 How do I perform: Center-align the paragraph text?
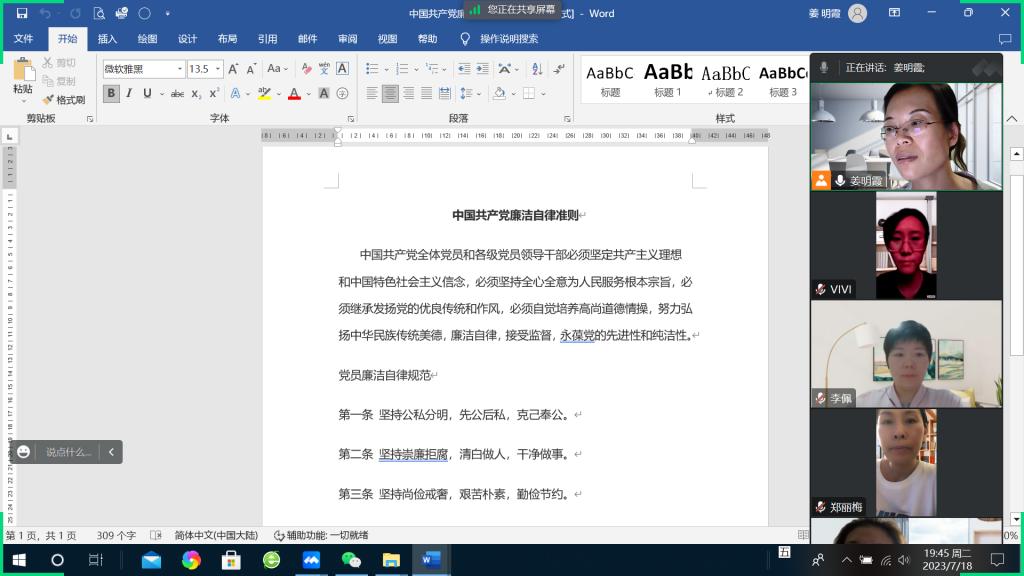click(x=390, y=94)
